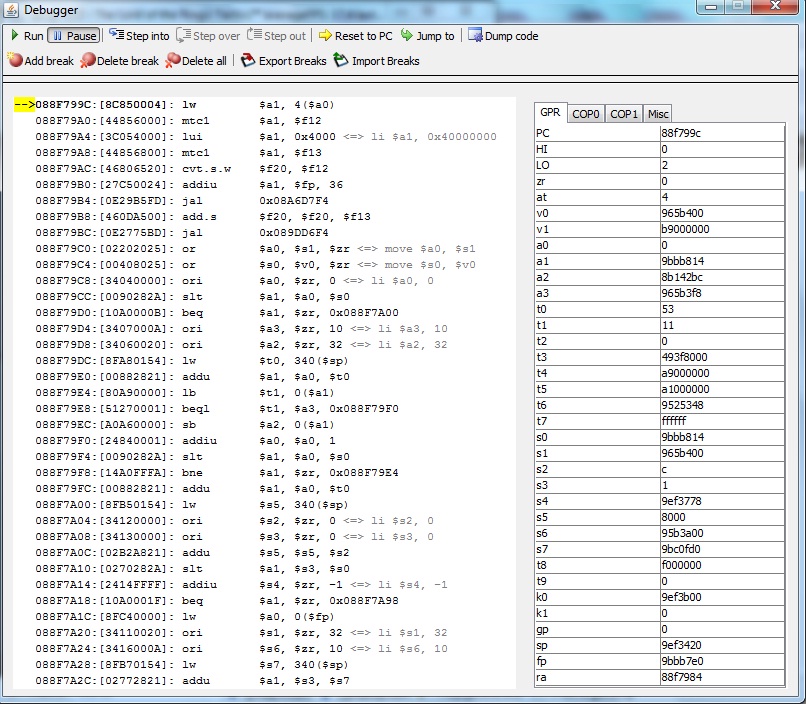The width and height of the screenshot is (806, 704).
Task: Toggle the Pause button
Action: pyautogui.click(x=73, y=36)
